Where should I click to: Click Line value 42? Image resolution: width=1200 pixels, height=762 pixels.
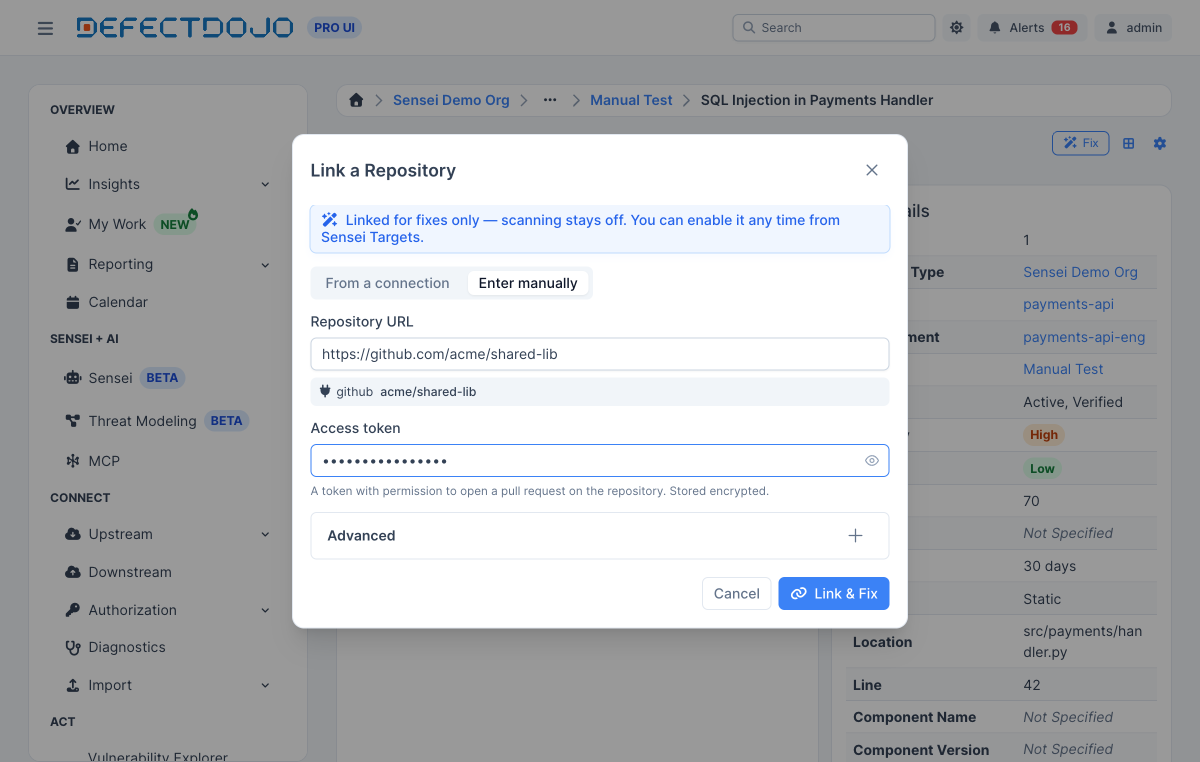1032,685
